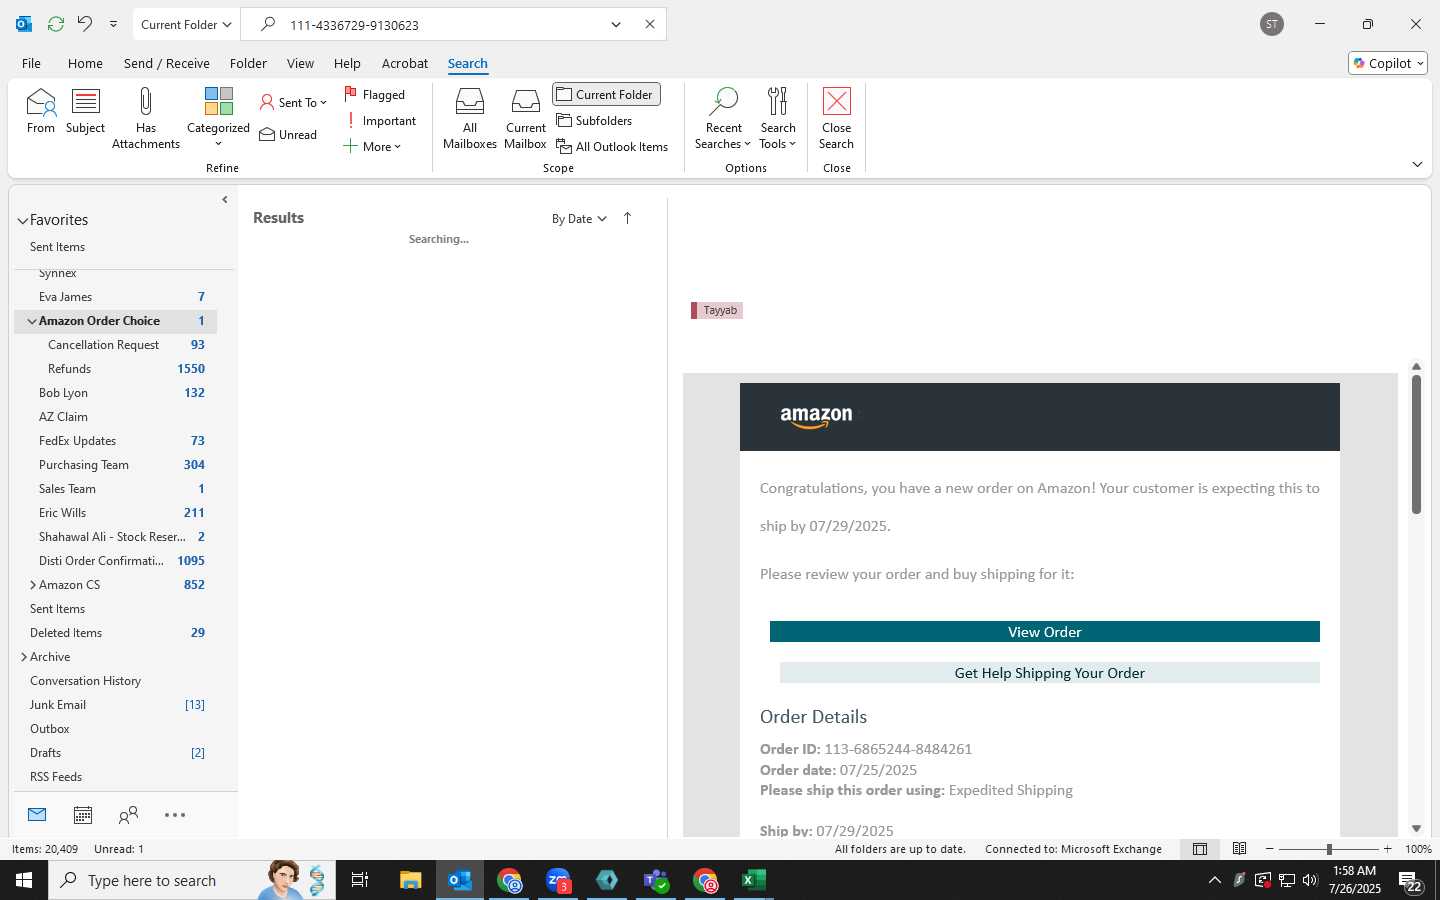Click zoom out minus button
The width and height of the screenshot is (1440, 900).
click(1270, 849)
